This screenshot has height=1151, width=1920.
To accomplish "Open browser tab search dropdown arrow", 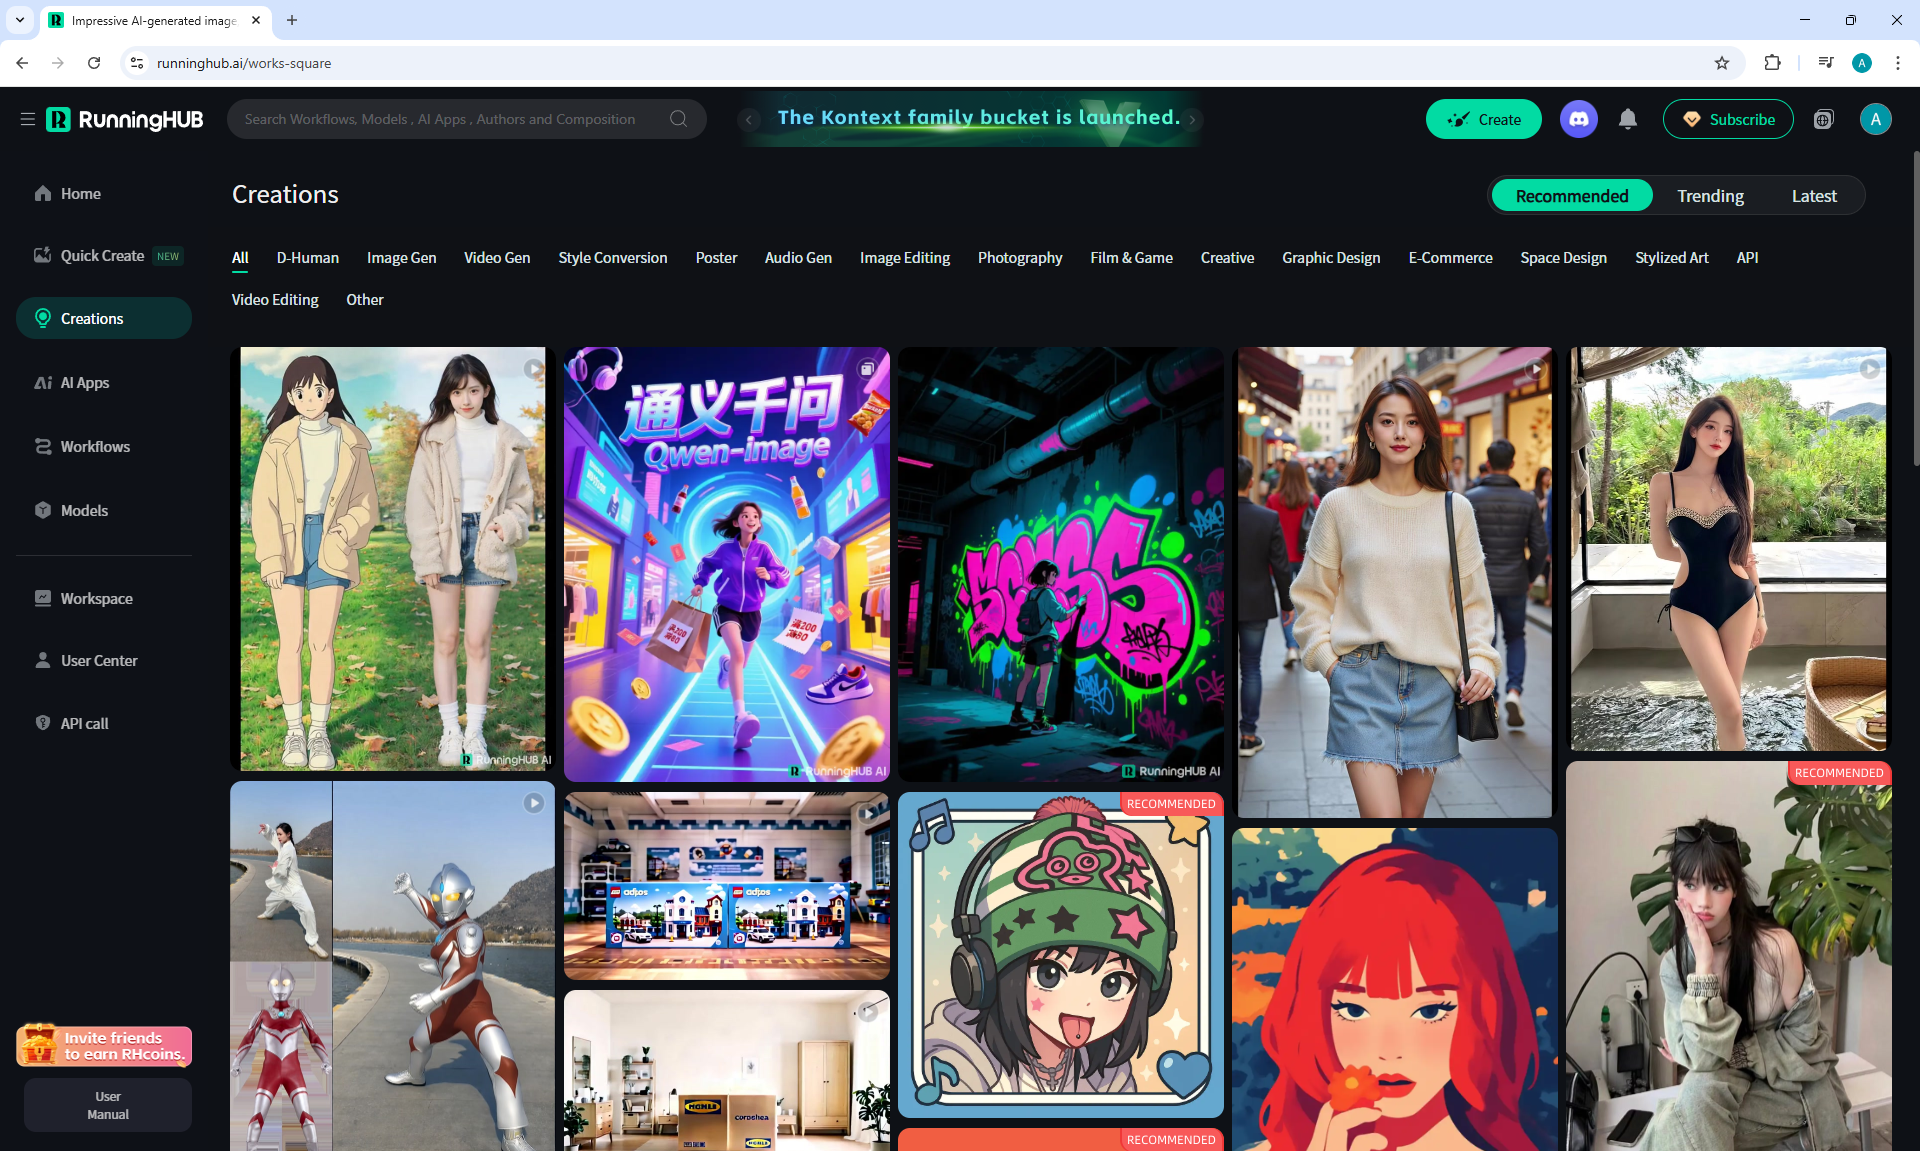I will click(19, 20).
